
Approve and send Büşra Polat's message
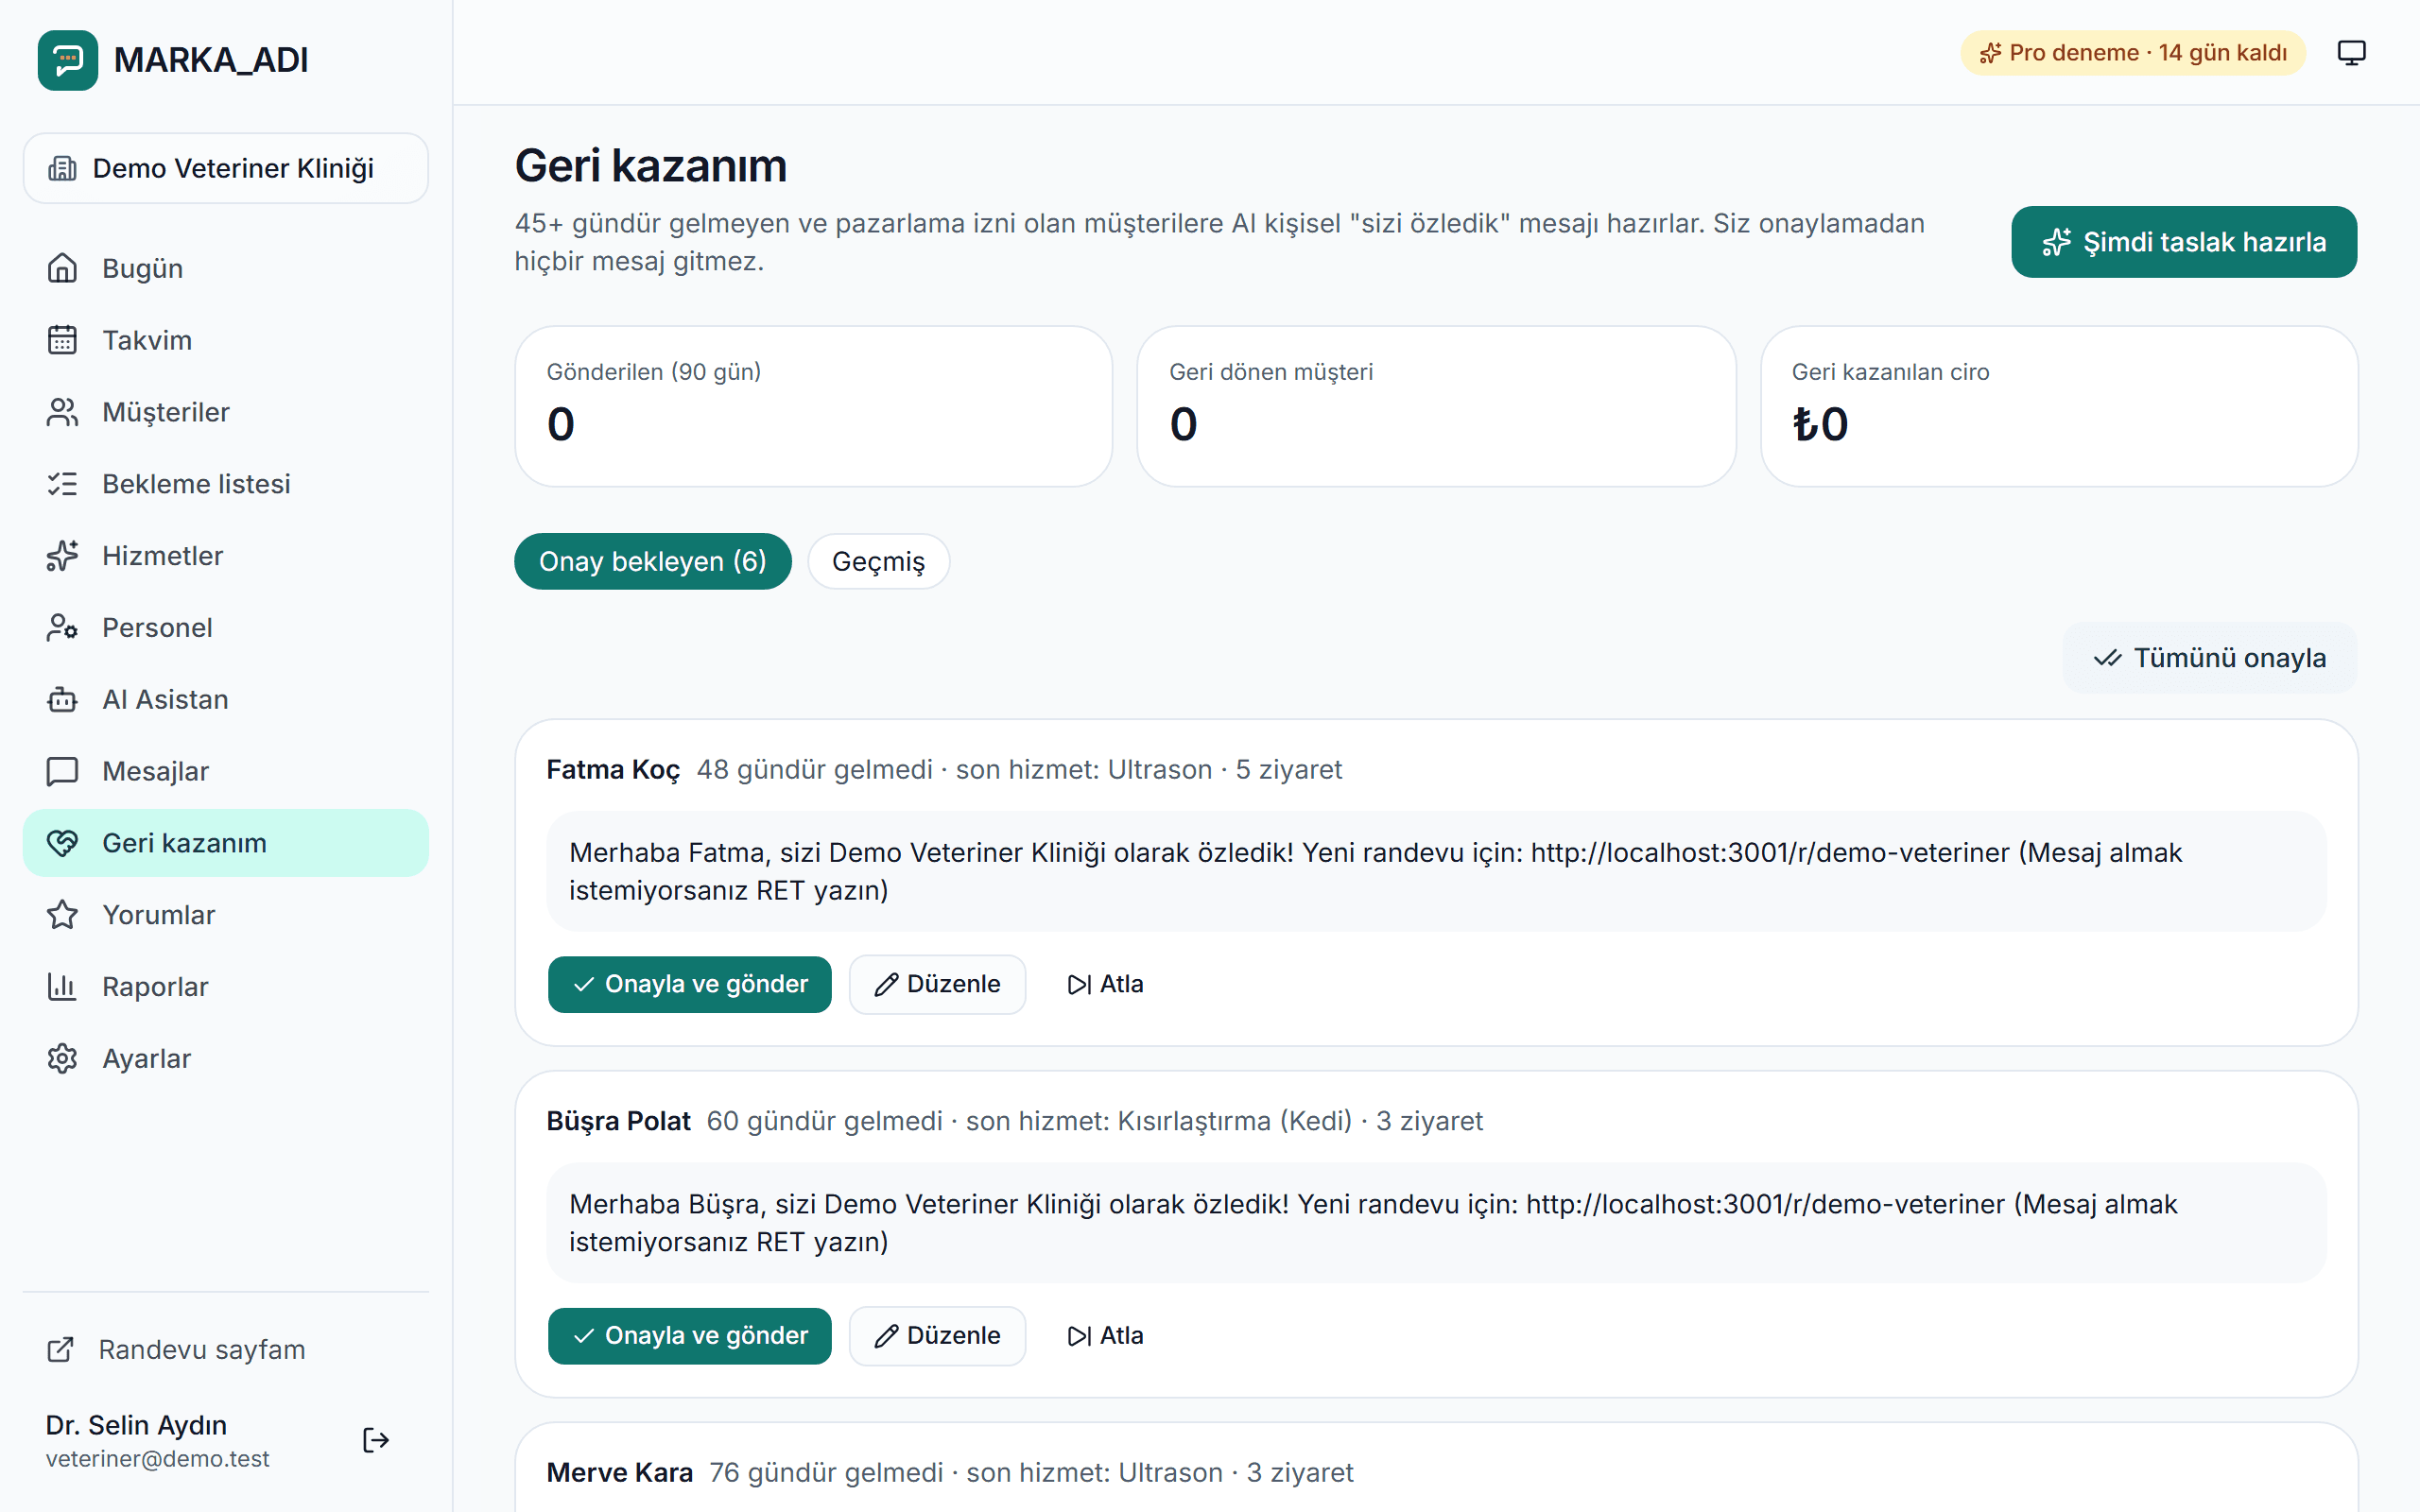pos(689,1336)
